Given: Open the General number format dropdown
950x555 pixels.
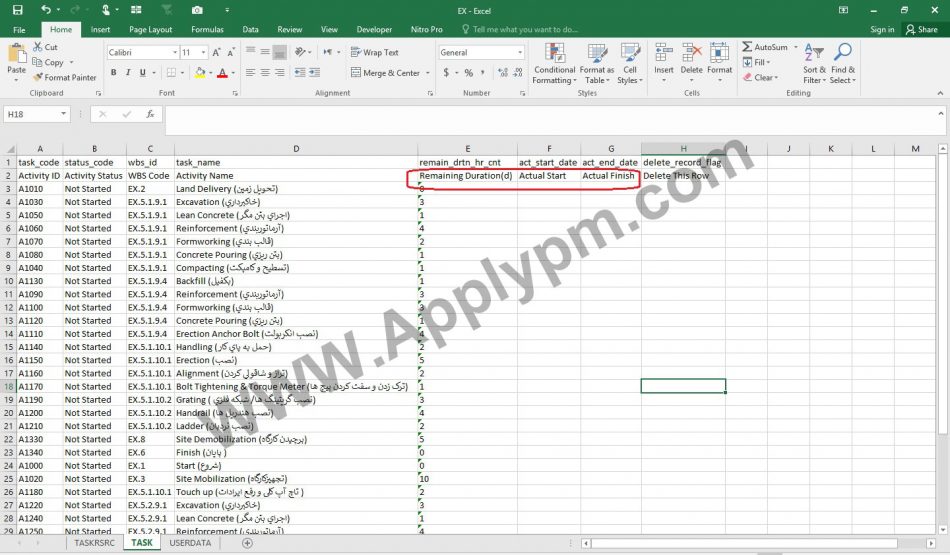Looking at the screenshot, I should [520, 53].
